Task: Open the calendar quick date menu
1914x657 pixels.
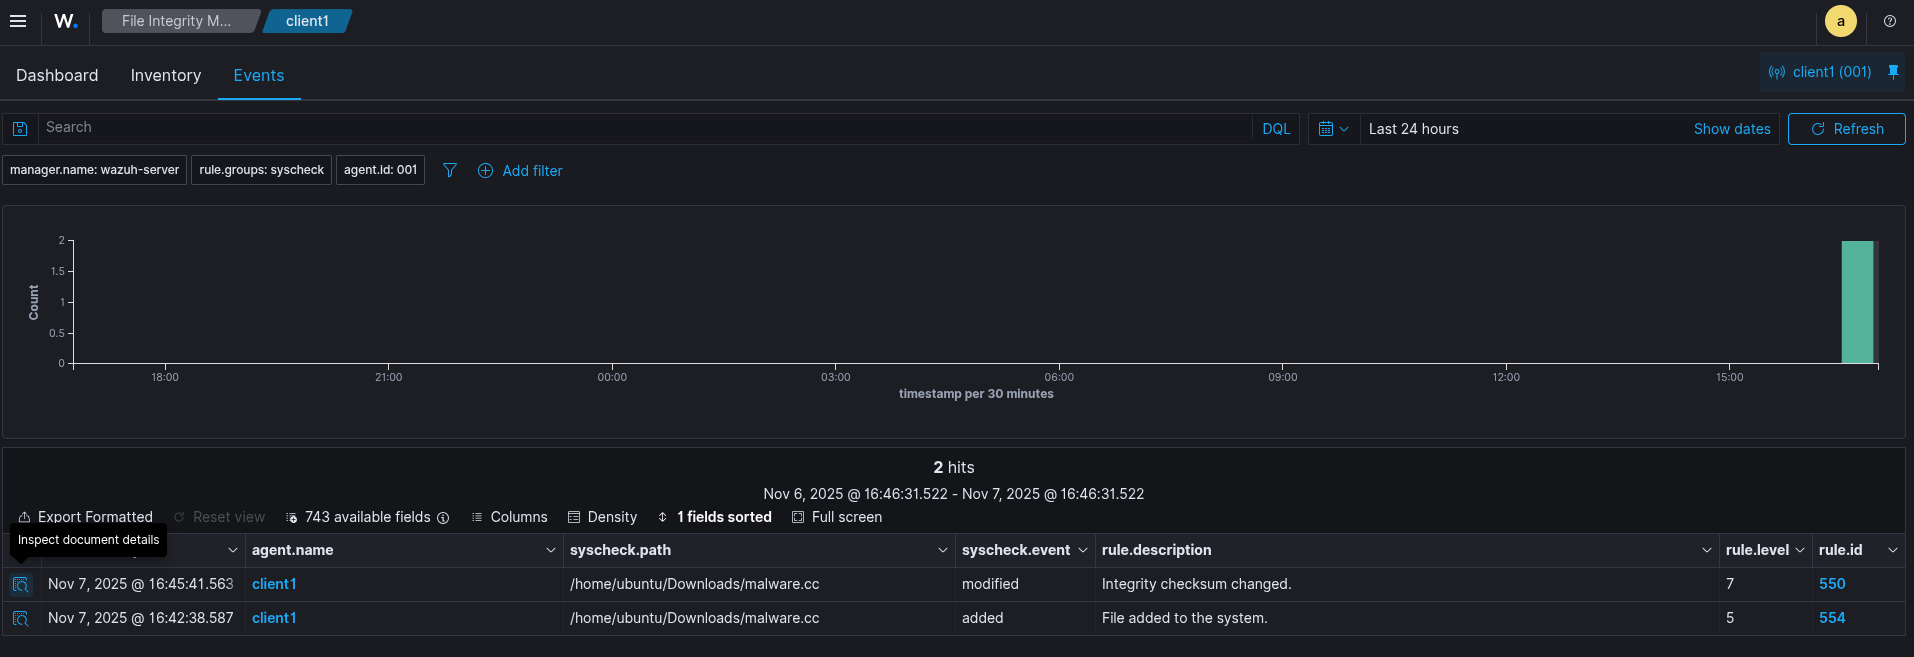Action: tap(1333, 129)
